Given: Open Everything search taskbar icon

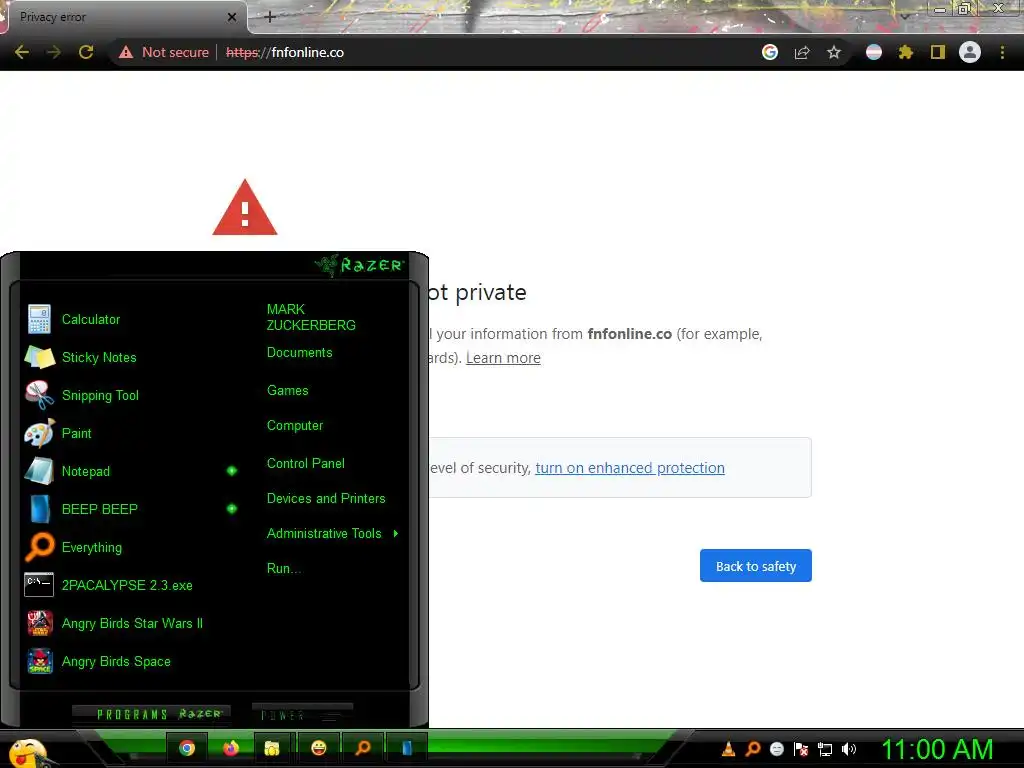Looking at the screenshot, I should point(362,748).
